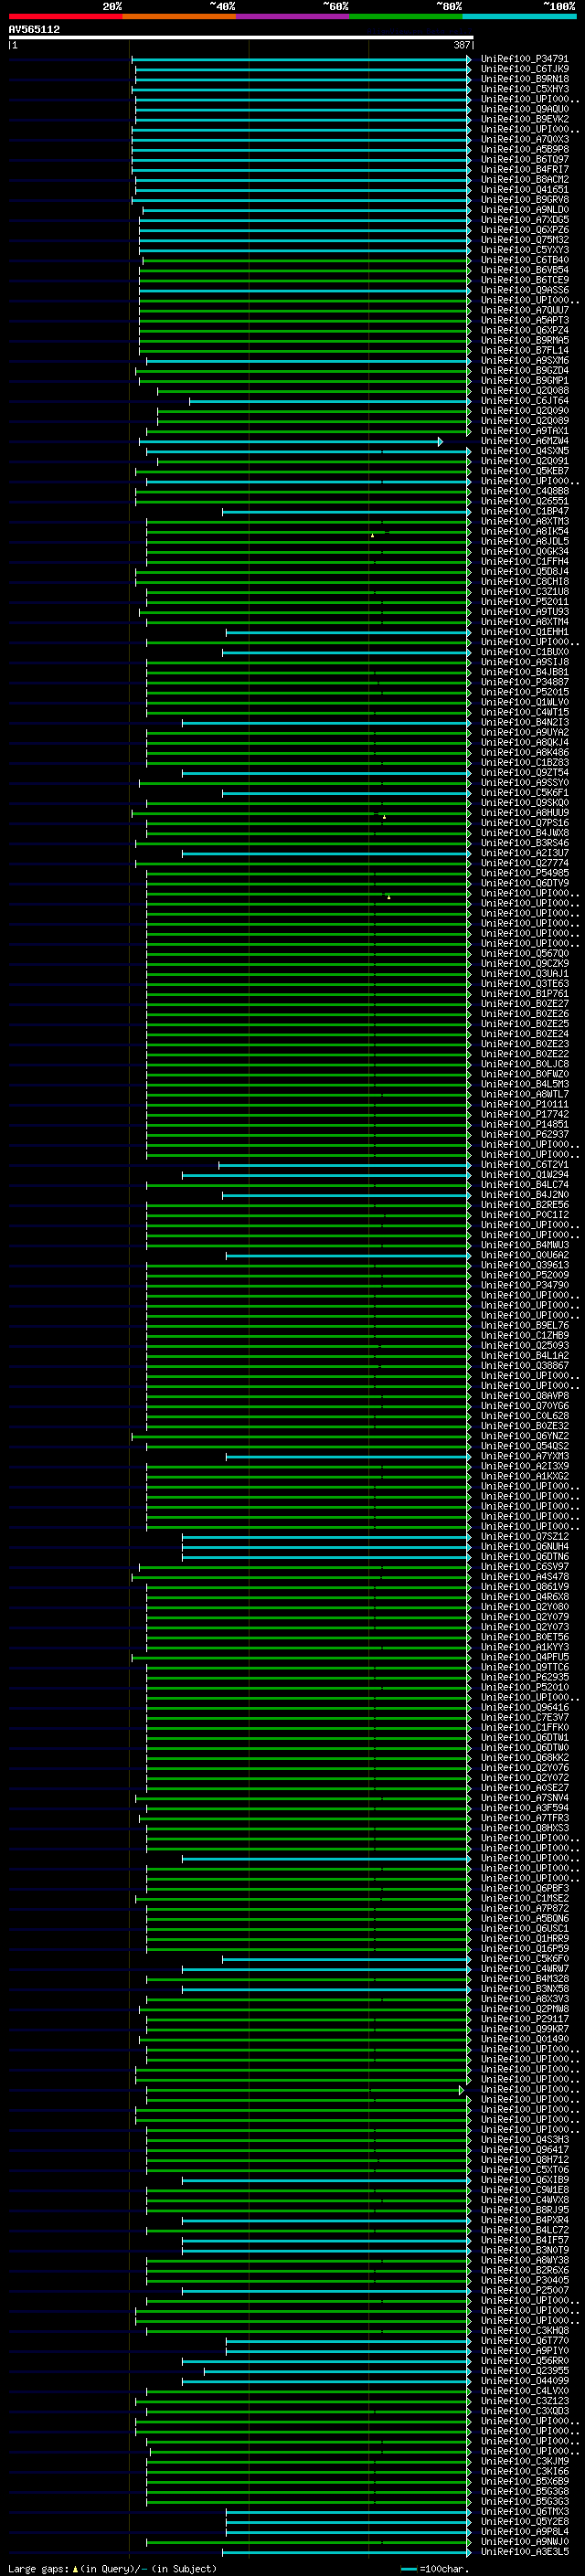Select hit label UniRef100_Q4PFU5

(x=525, y=1657)
